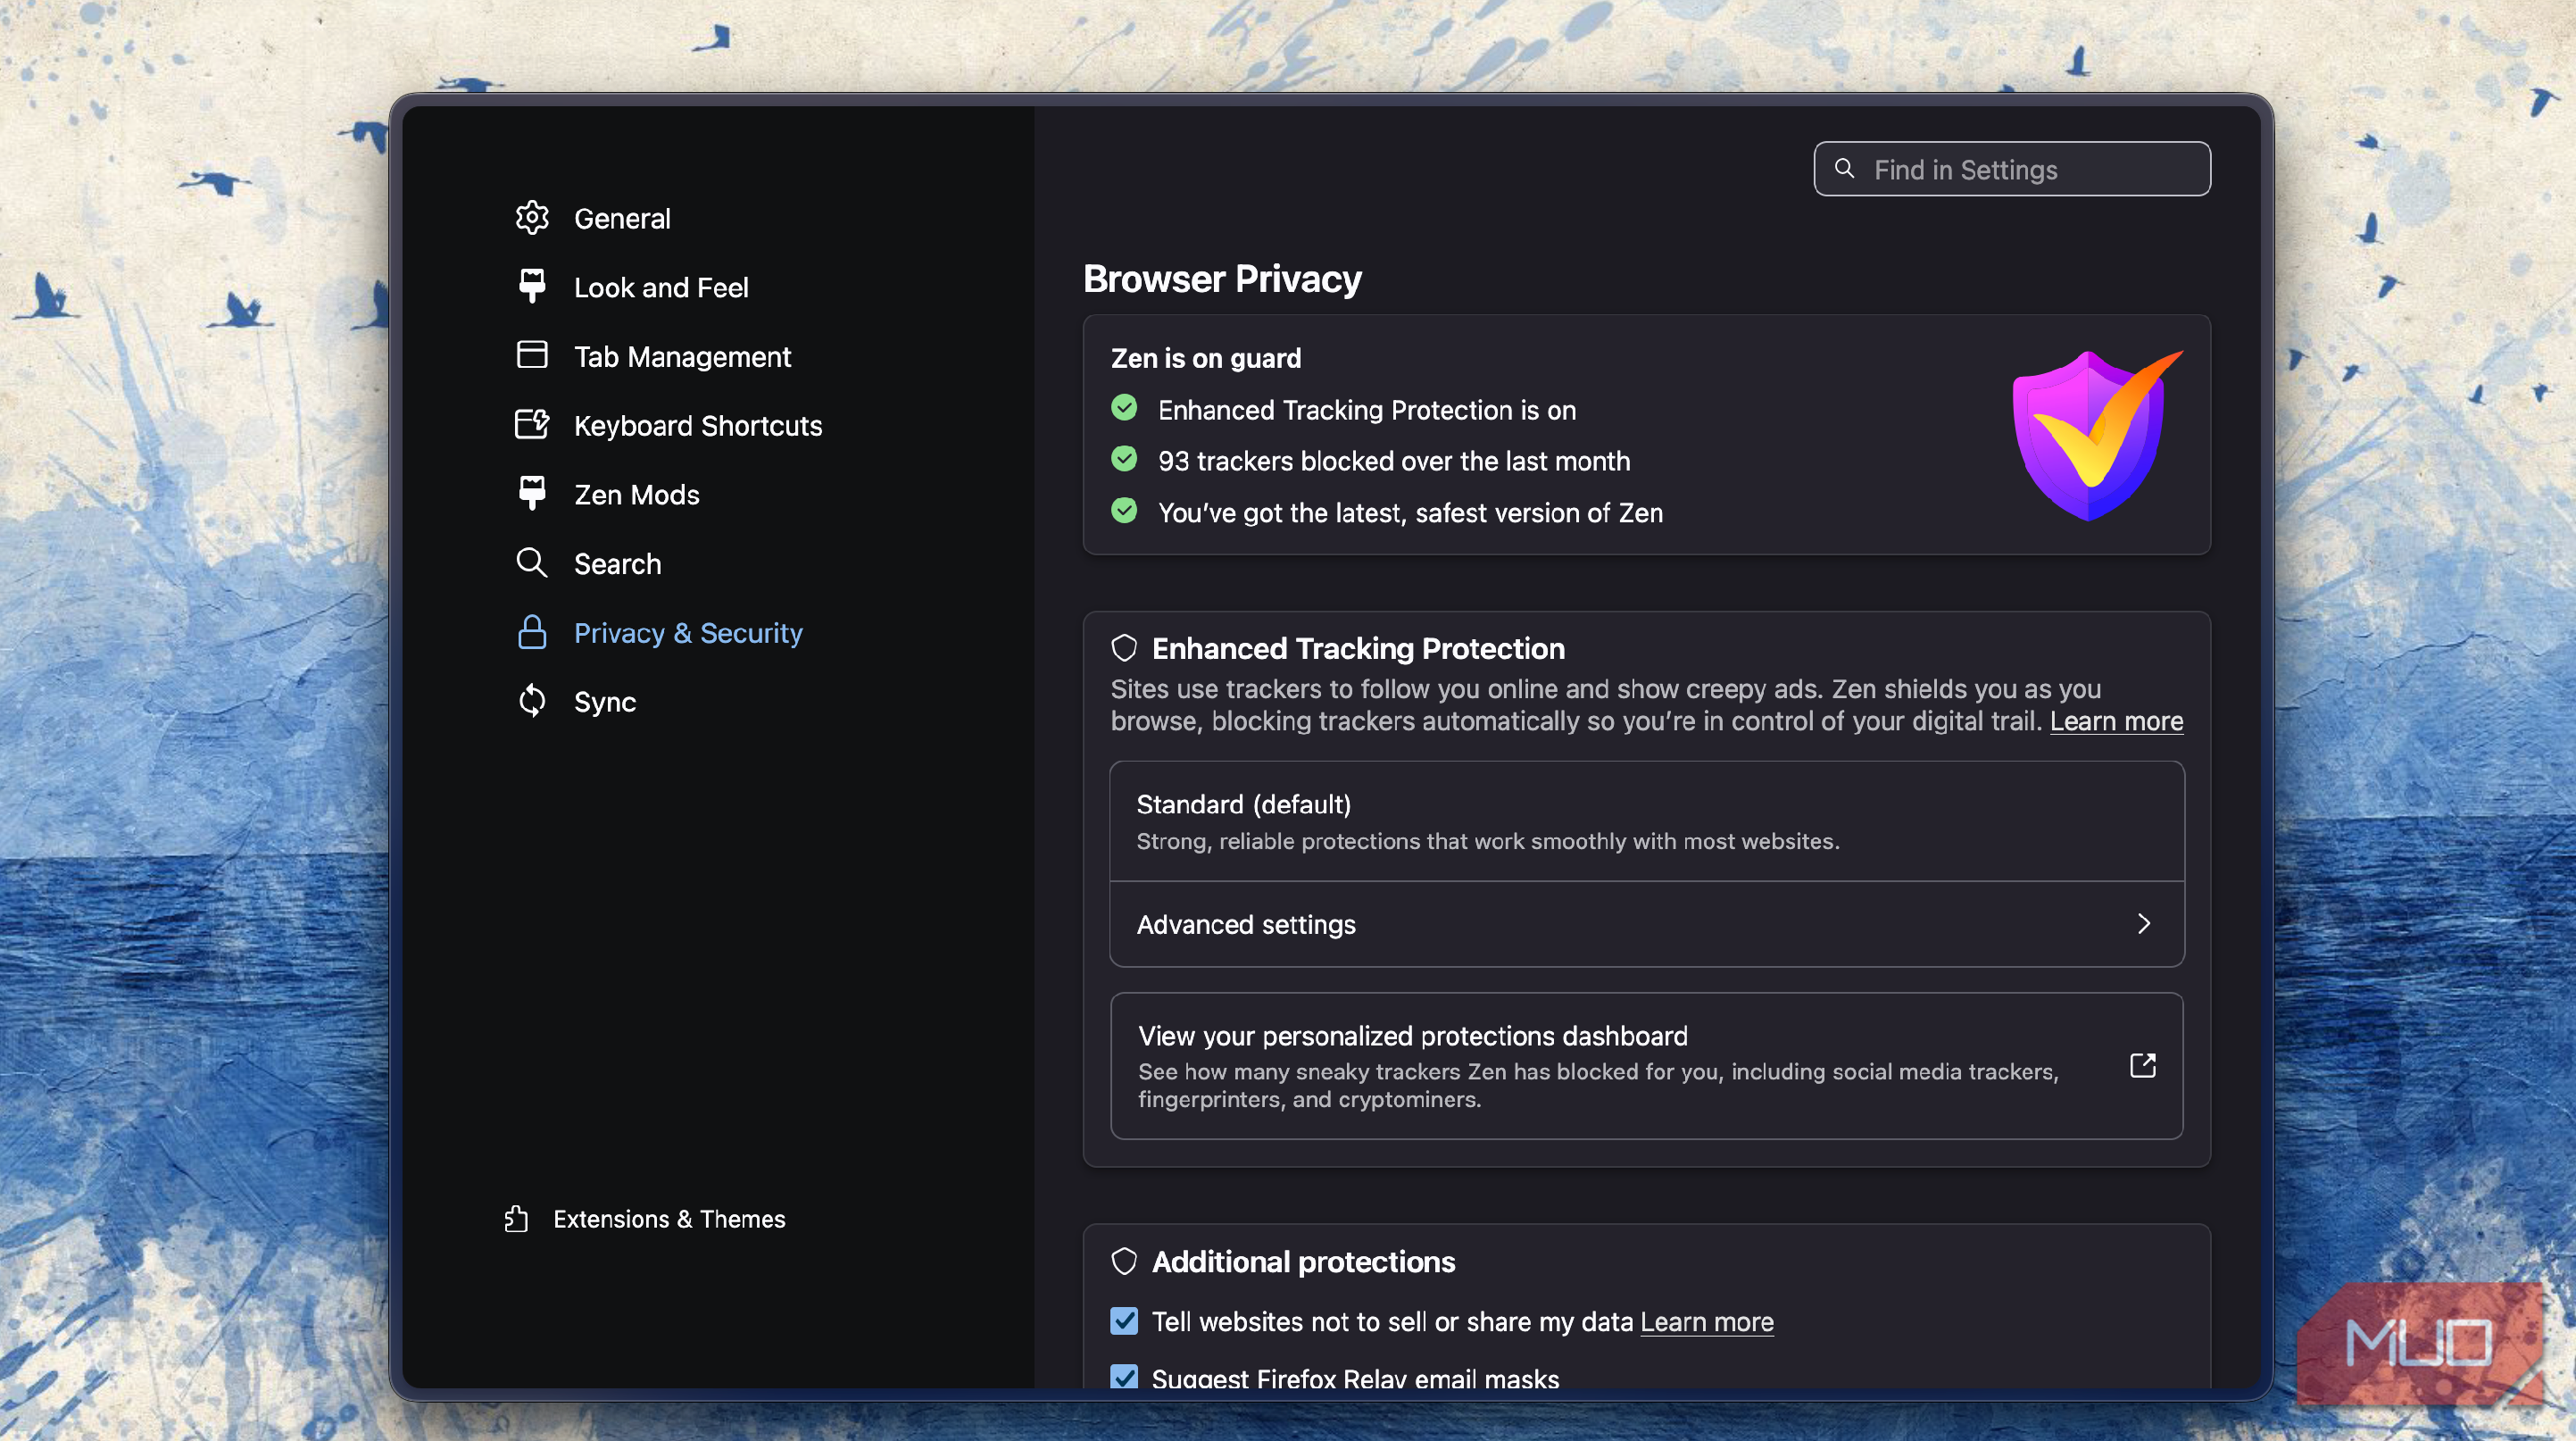The height and width of the screenshot is (1441, 2576).
Task: Click into the Find in Settings field
Action: [2012, 169]
